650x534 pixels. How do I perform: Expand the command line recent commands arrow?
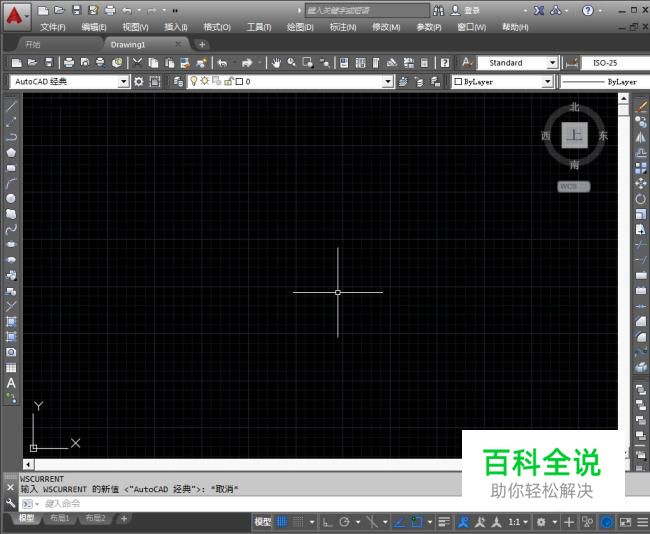[x=37, y=504]
